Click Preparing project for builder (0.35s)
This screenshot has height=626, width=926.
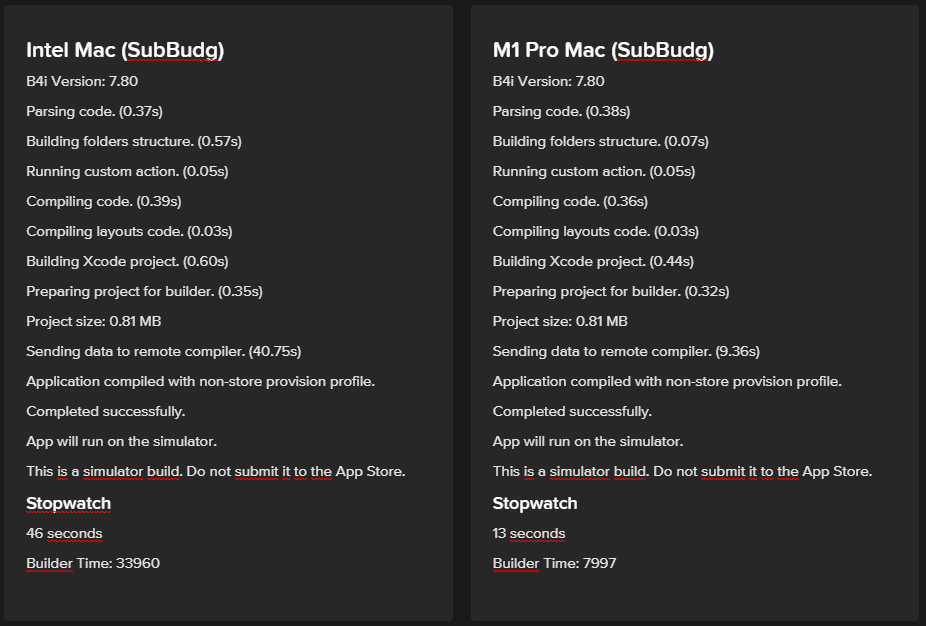[144, 291]
